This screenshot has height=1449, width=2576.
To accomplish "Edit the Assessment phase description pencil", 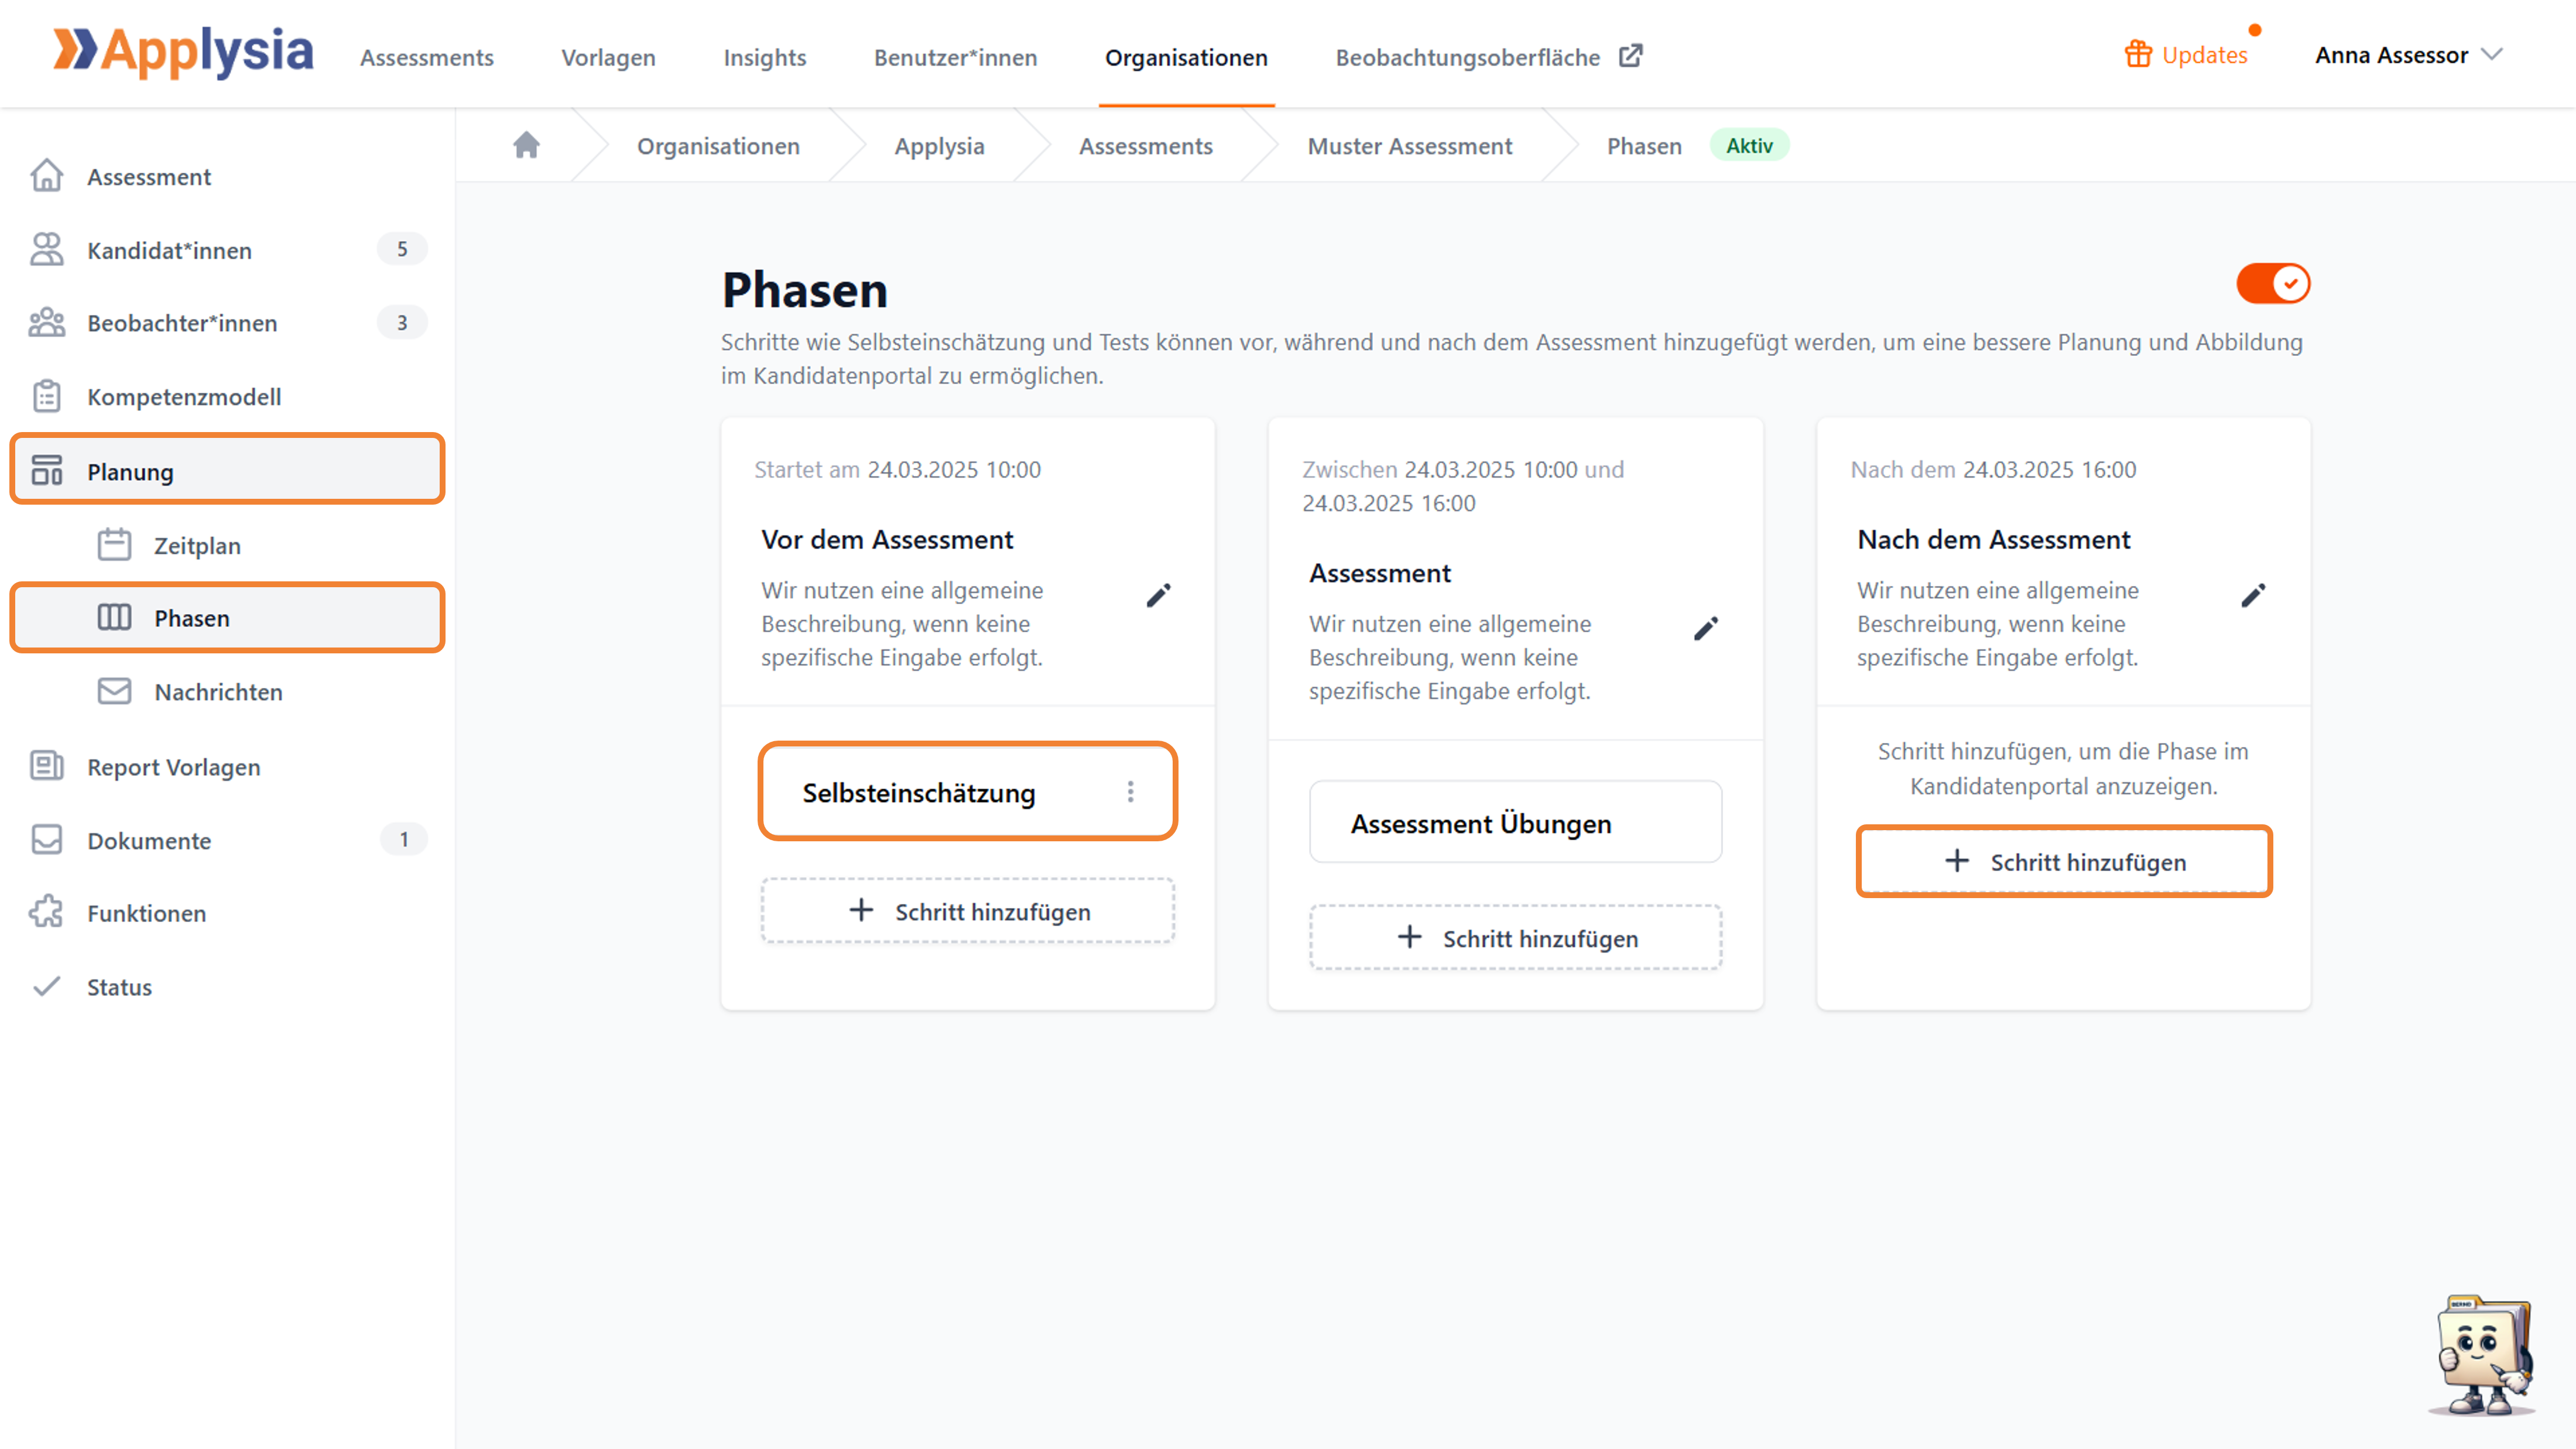I will click(1706, 629).
